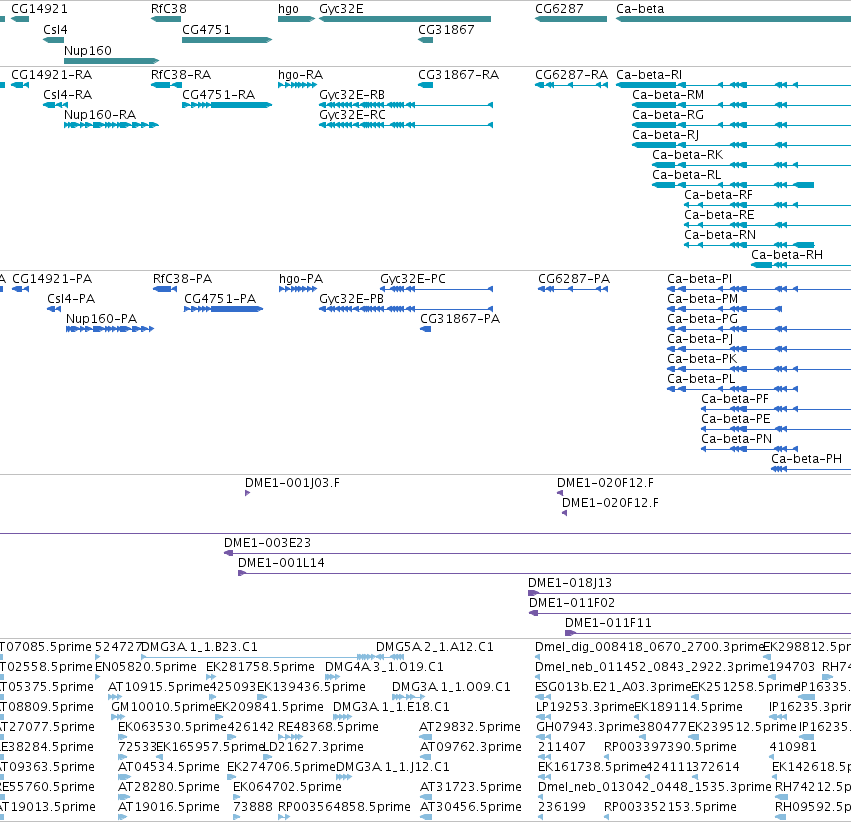Select EST RP003564858.5prime
Screen dimensions: 851x822
point(344,808)
